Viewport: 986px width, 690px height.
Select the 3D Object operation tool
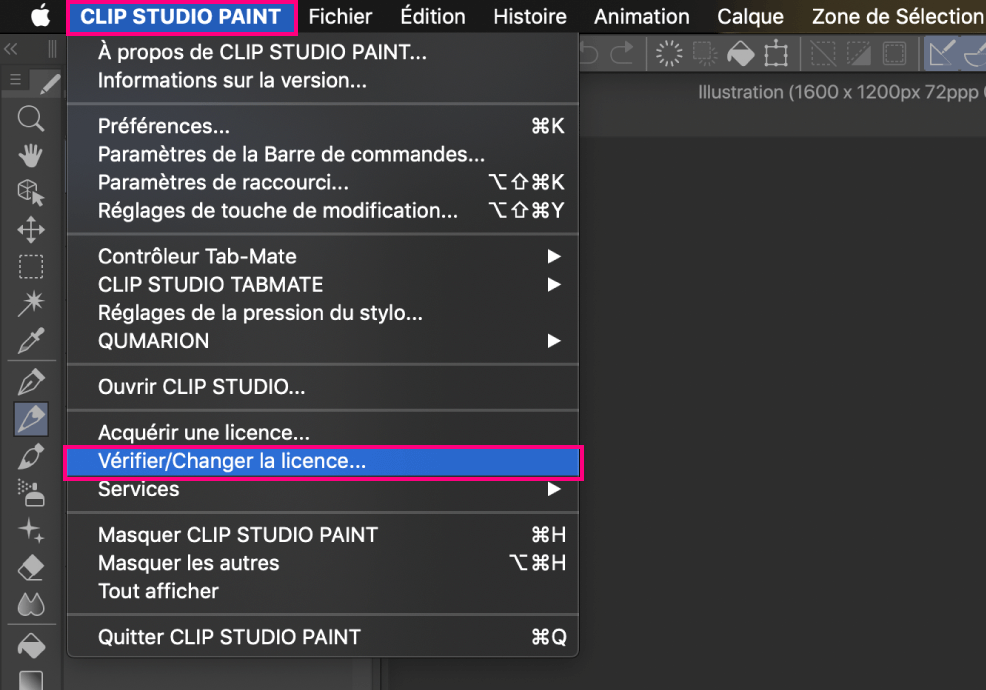tap(31, 192)
